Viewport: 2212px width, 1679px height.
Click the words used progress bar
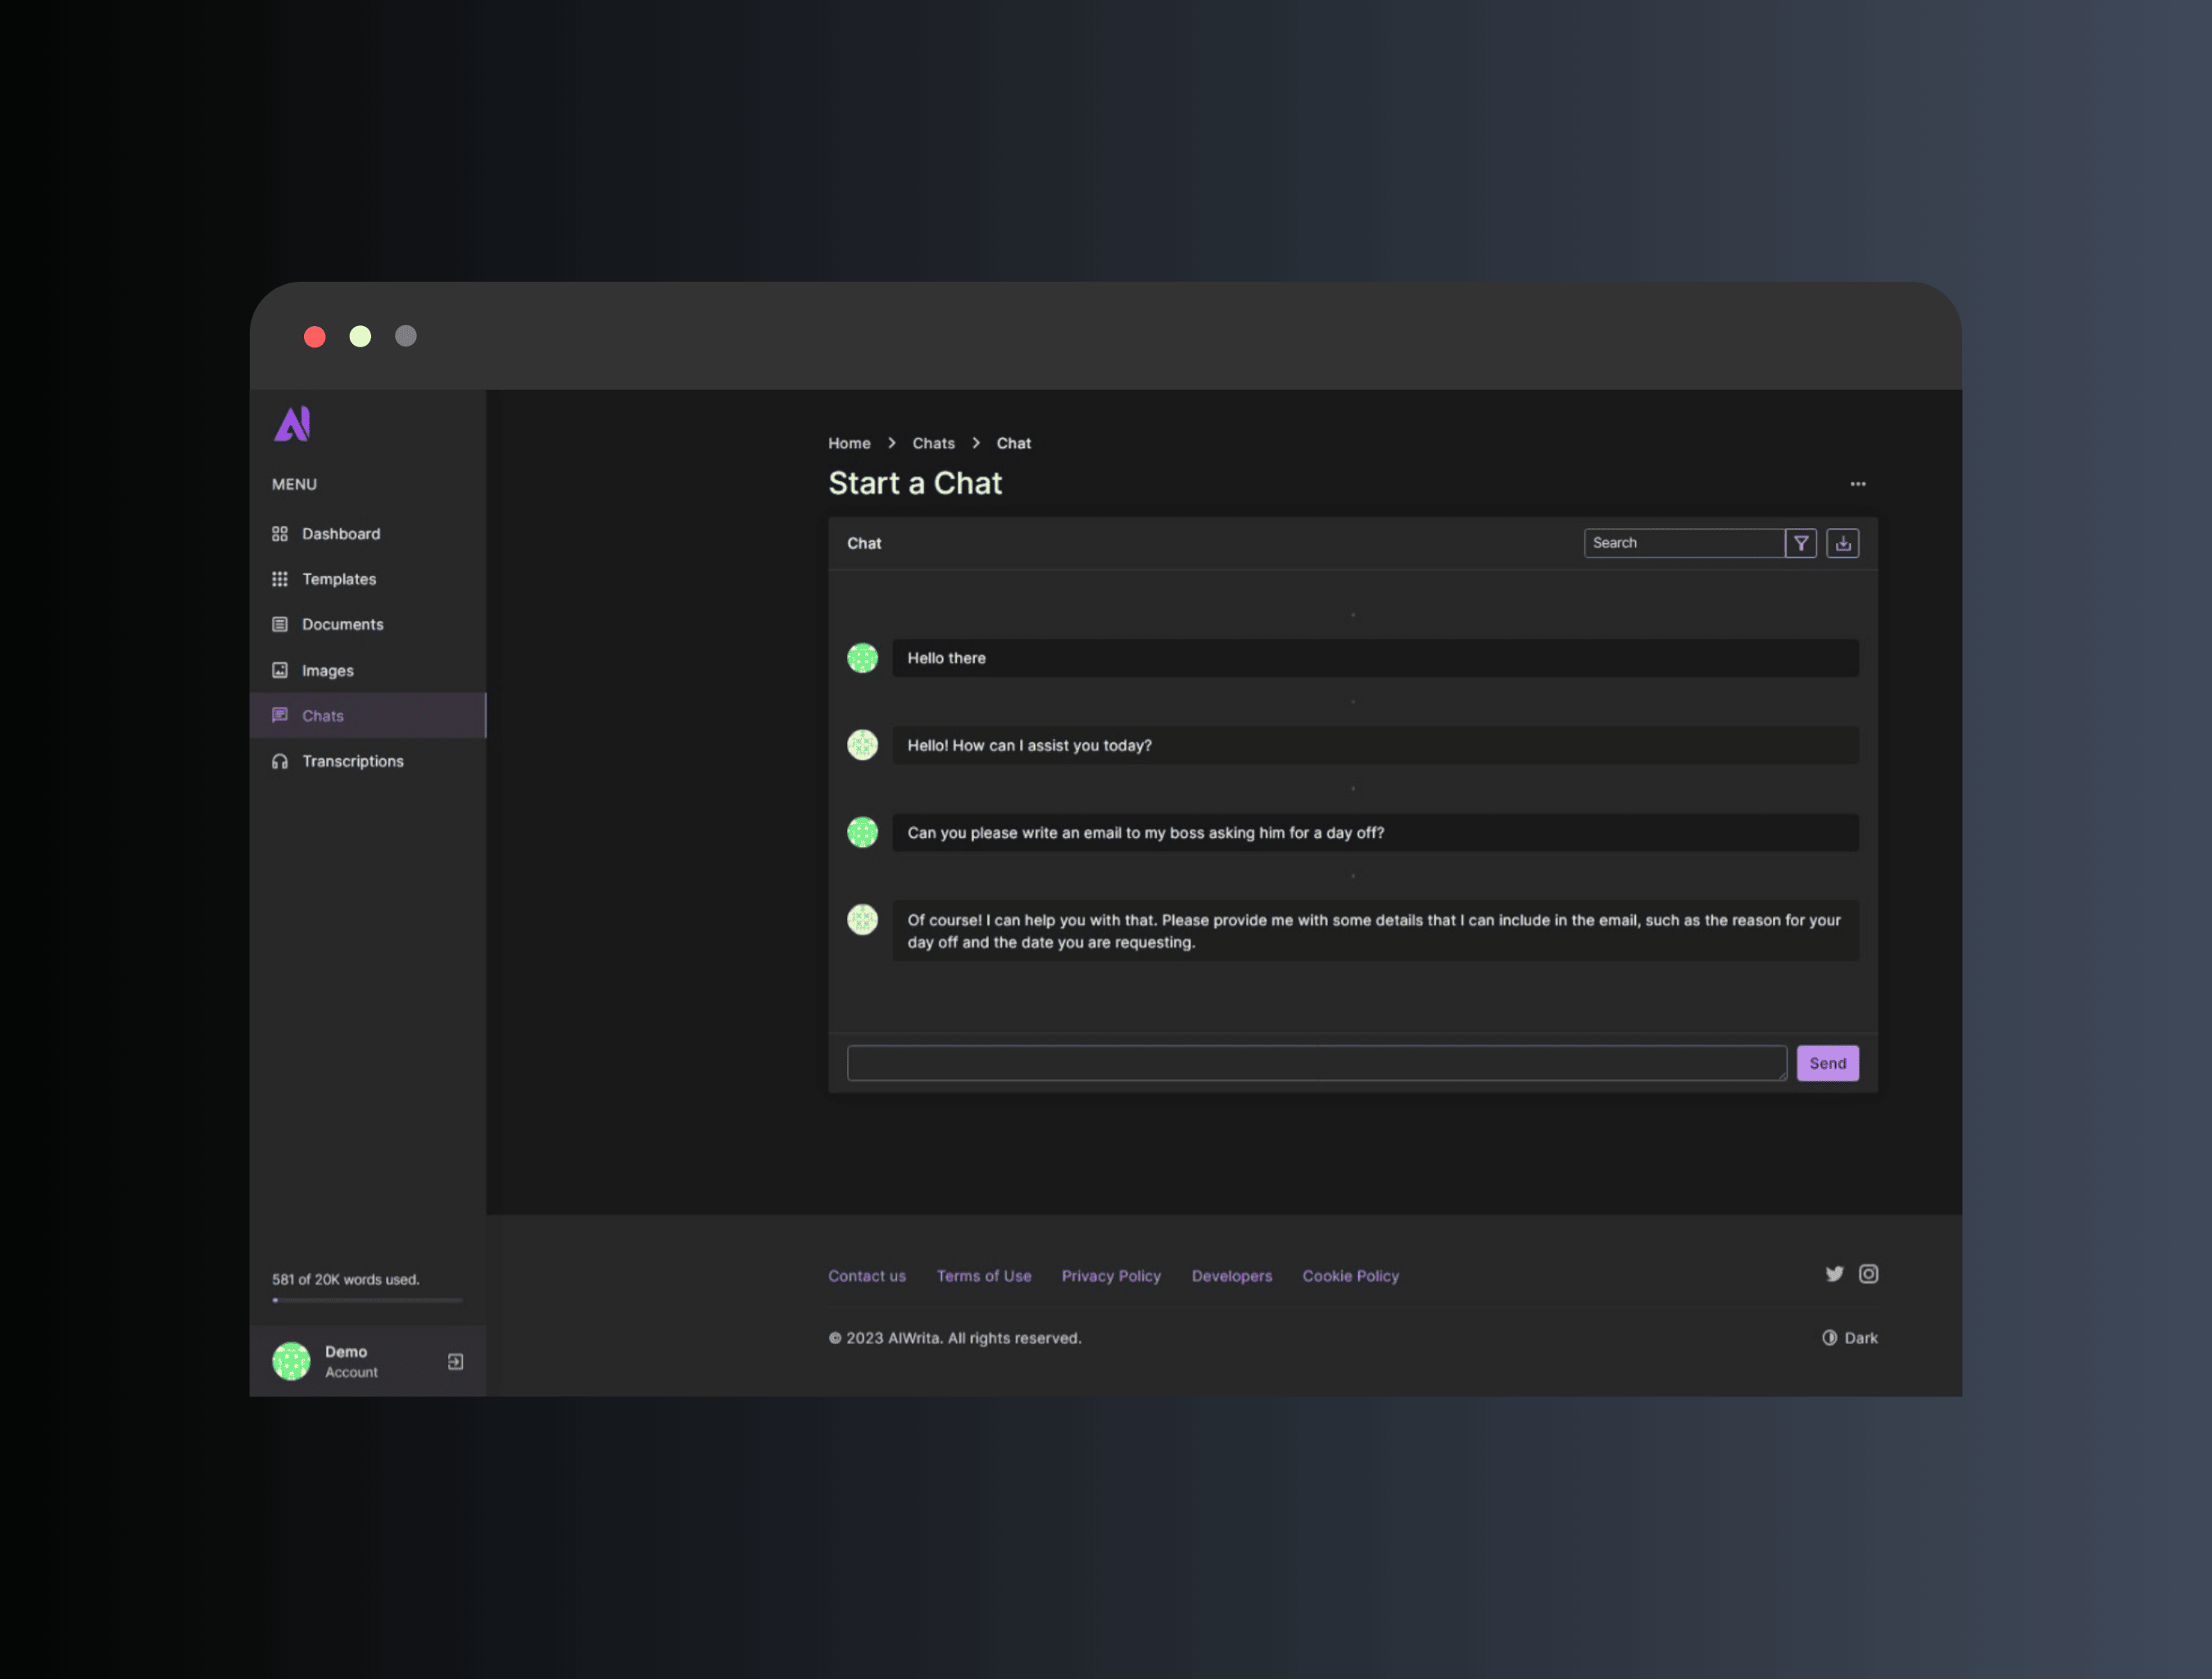coord(367,1300)
